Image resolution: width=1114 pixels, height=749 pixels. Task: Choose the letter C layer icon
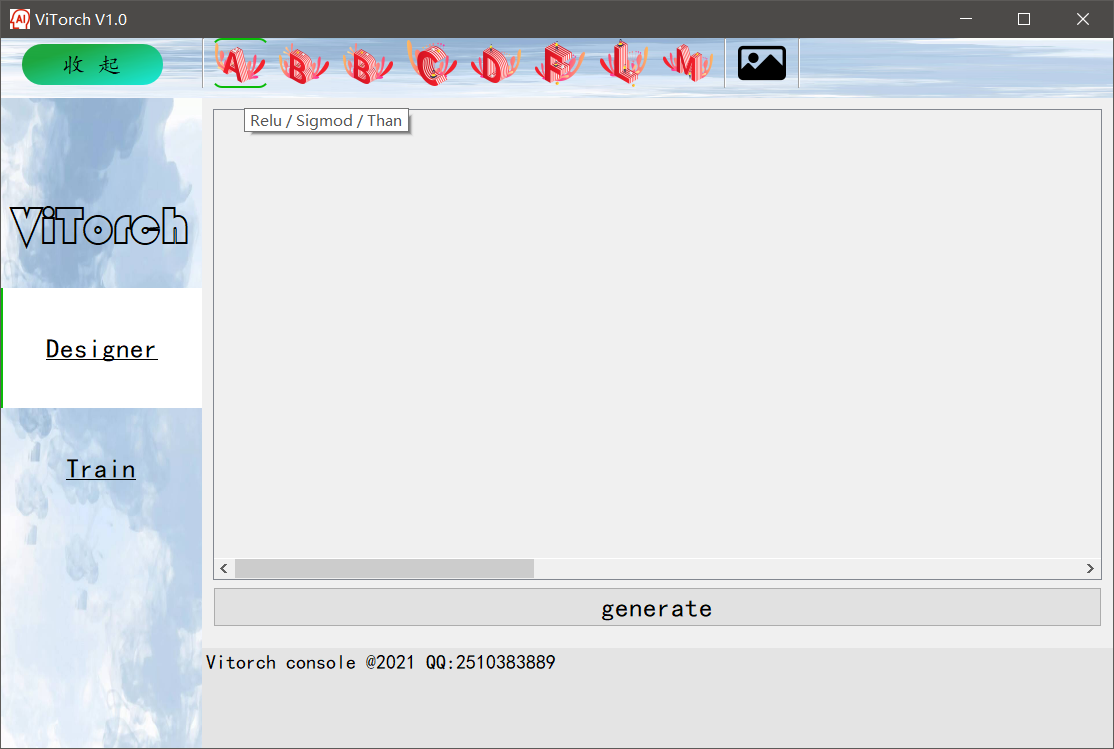(431, 63)
